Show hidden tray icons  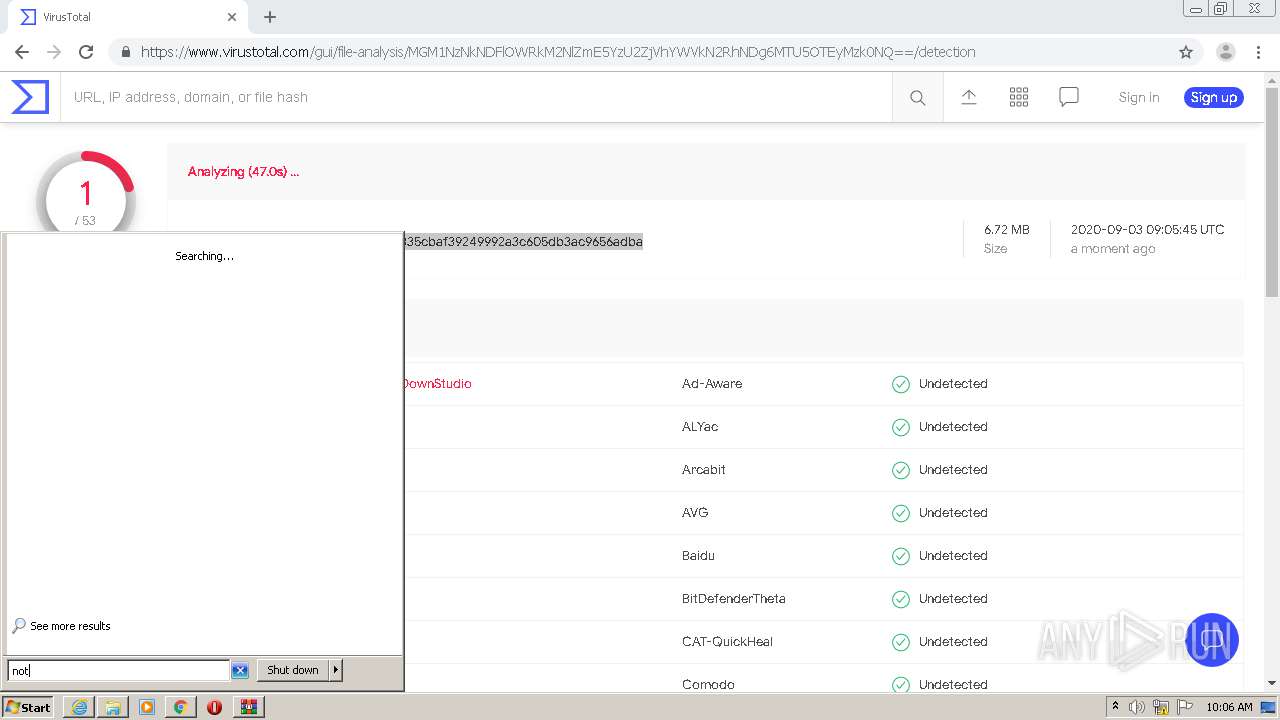point(1115,707)
